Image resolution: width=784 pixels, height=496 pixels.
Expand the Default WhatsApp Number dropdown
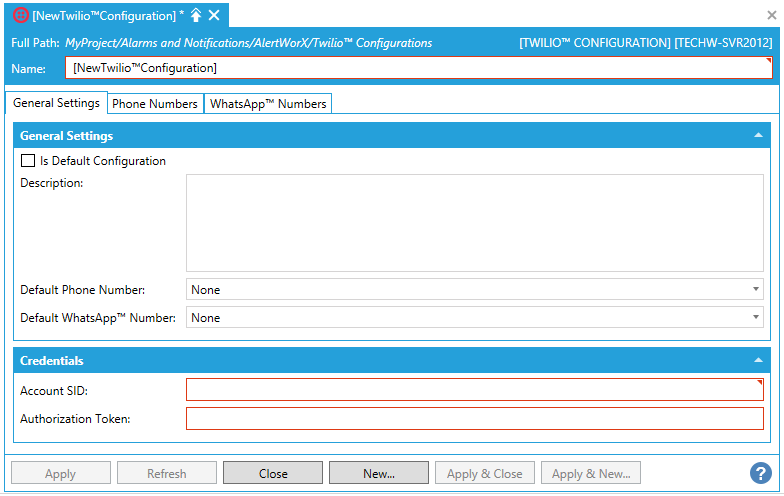[x=475, y=318]
